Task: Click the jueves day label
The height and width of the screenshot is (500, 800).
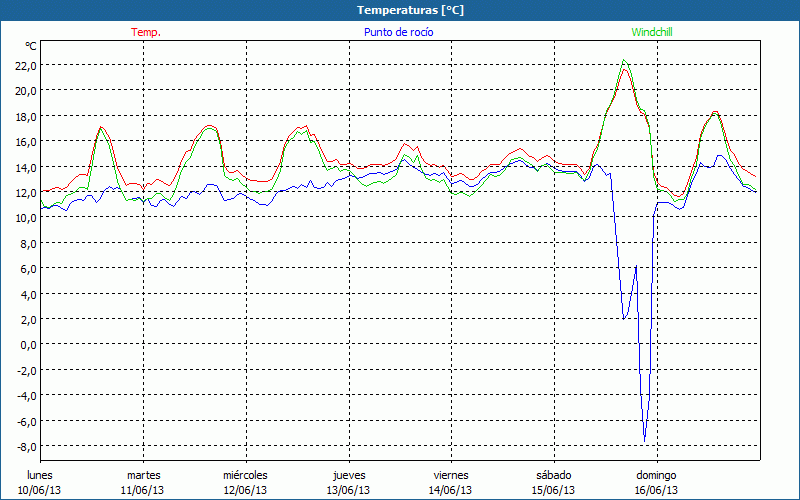Action: pos(348,475)
